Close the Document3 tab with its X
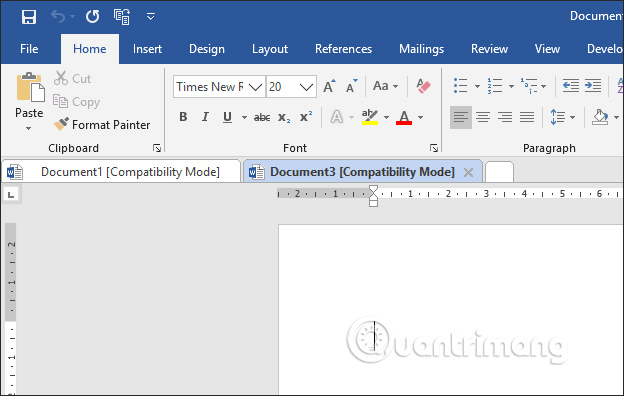Image resolution: width=624 pixels, height=396 pixels. tap(468, 172)
